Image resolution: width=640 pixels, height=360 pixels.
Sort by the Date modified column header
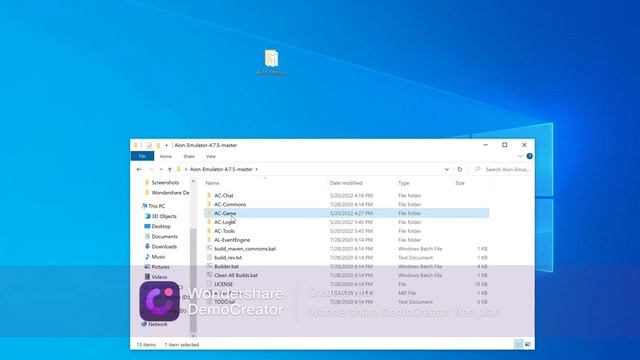[x=346, y=183]
